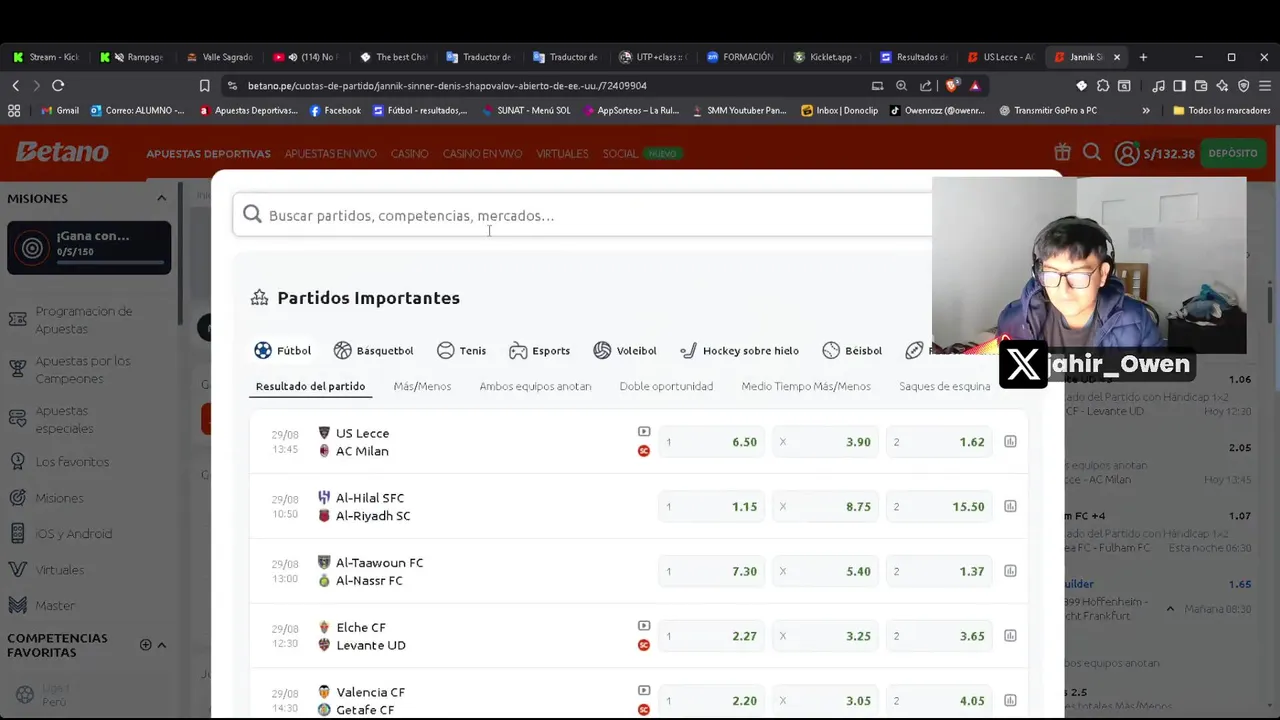Open Programación de Apuestas sidebar link
The height and width of the screenshot is (720, 1280).
tap(84, 320)
